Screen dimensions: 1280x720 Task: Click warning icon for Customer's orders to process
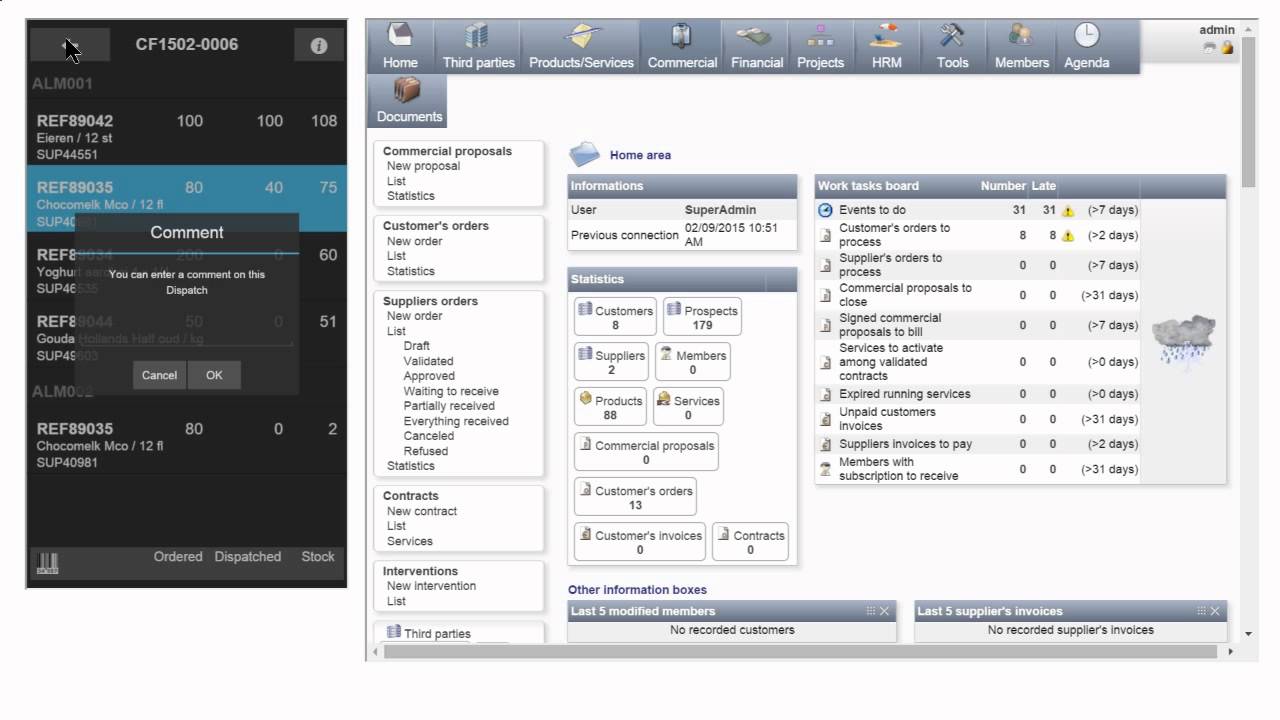(x=1068, y=236)
